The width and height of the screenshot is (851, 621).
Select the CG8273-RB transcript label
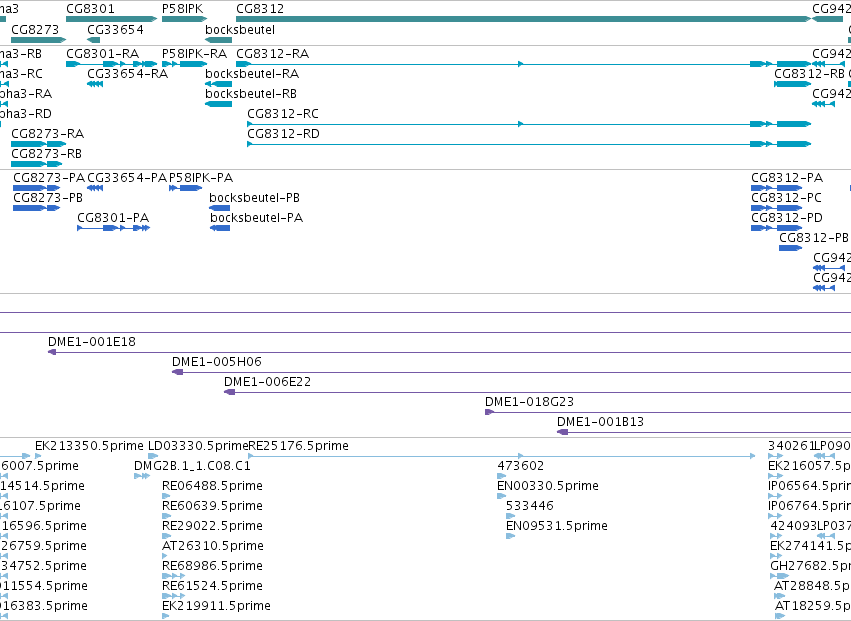[47, 154]
